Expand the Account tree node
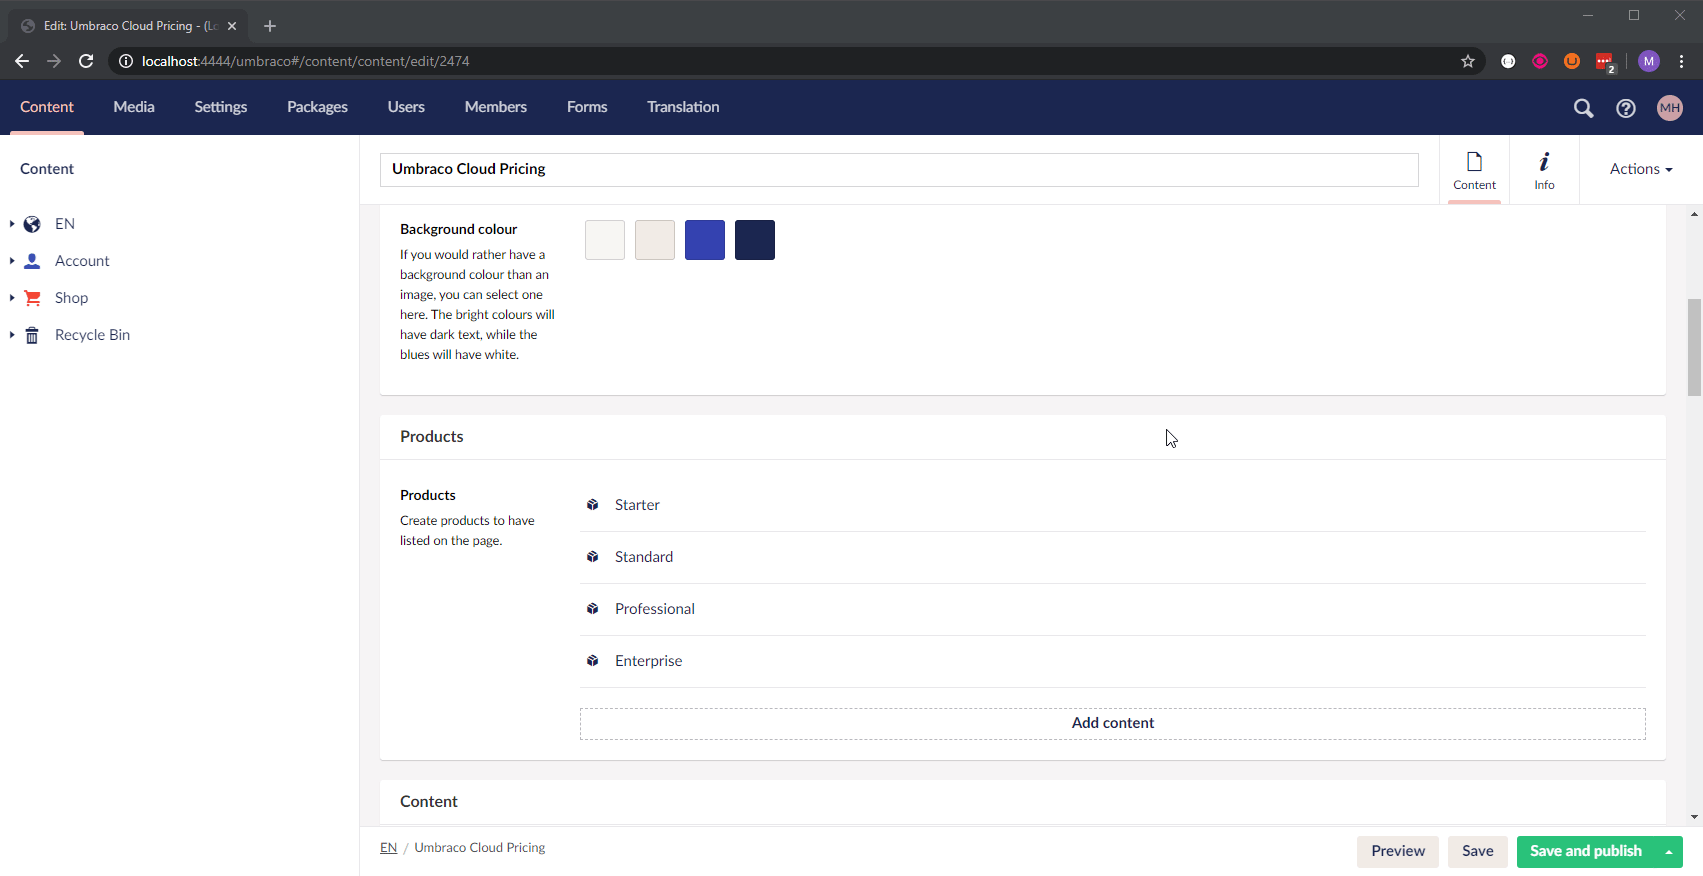1703x876 pixels. point(12,261)
